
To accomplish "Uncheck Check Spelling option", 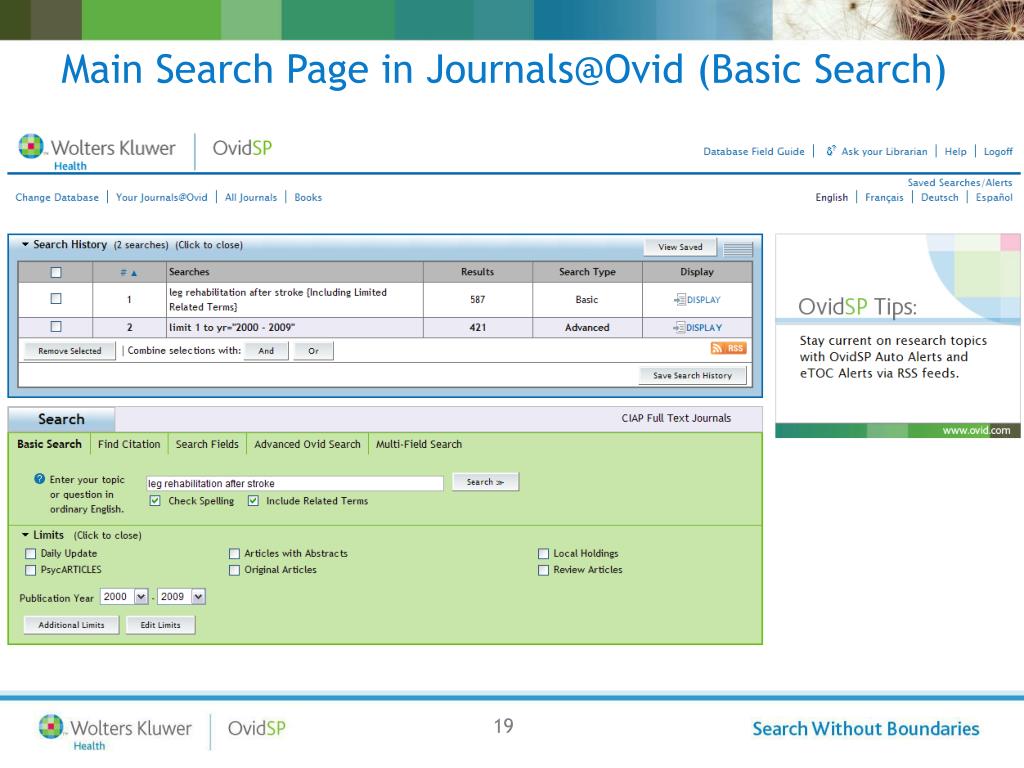I will (155, 501).
